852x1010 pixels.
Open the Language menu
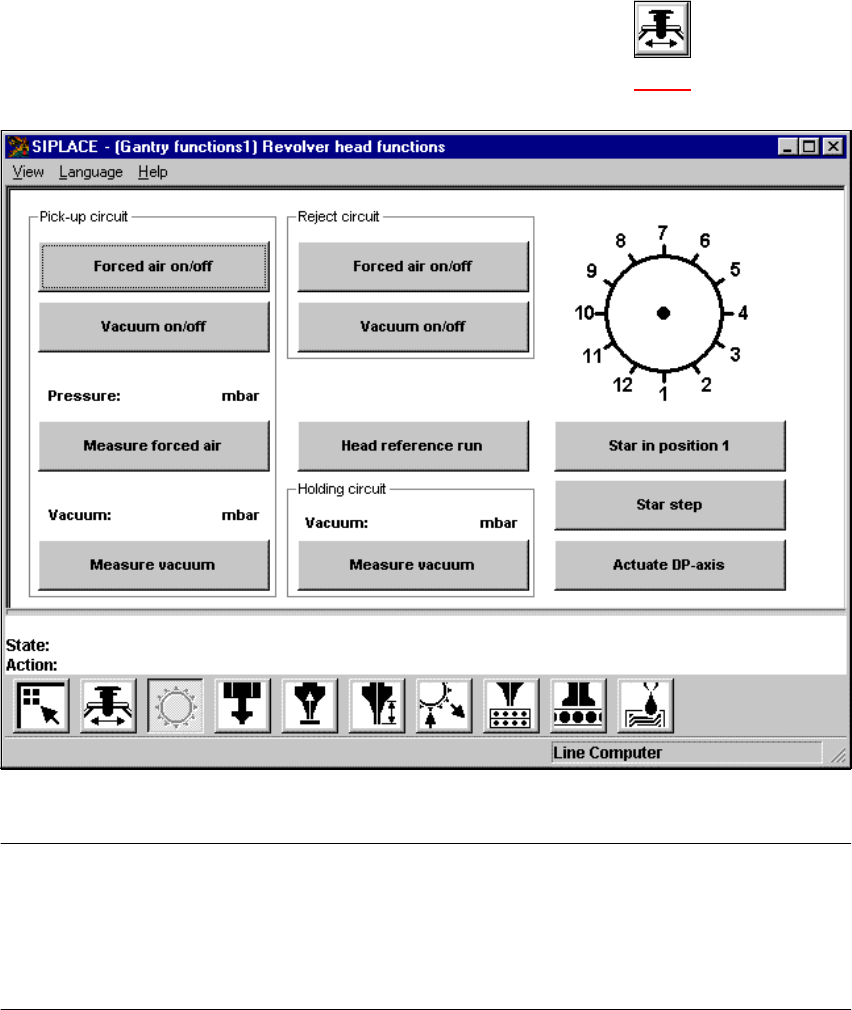pyautogui.click(x=91, y=172)
